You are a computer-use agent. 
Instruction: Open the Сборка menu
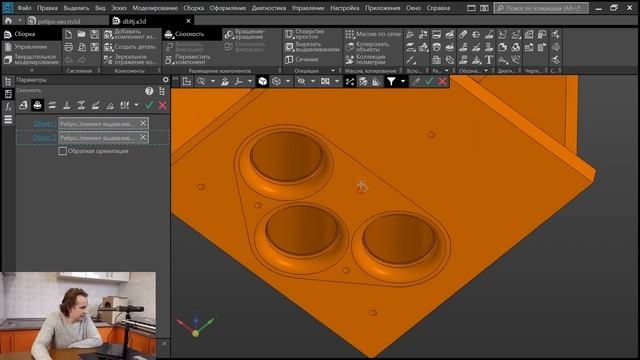coord(194,8)
